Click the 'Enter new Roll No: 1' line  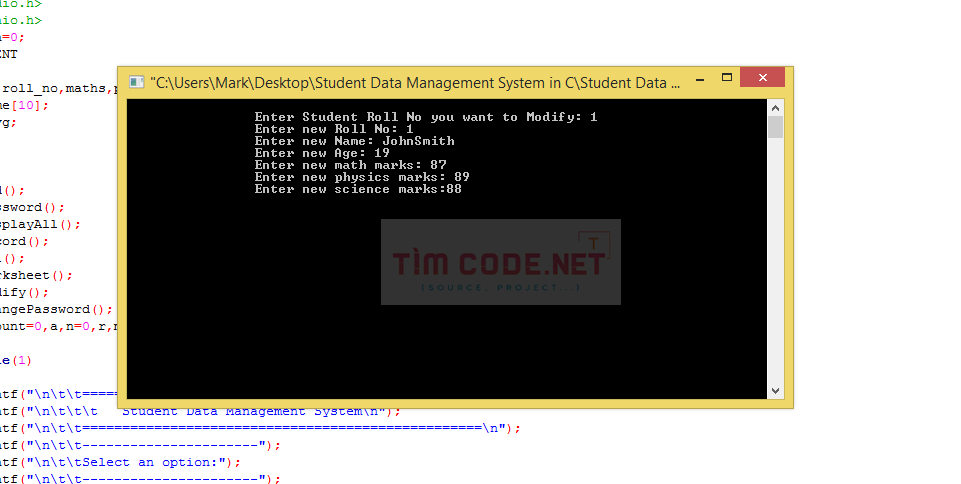334,129
